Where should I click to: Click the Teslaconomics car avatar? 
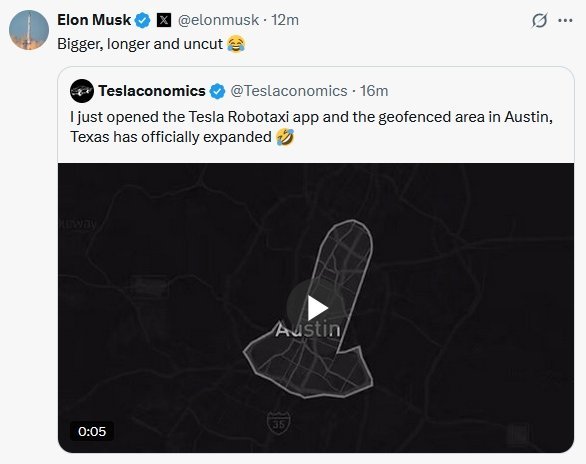pos(82,91)
